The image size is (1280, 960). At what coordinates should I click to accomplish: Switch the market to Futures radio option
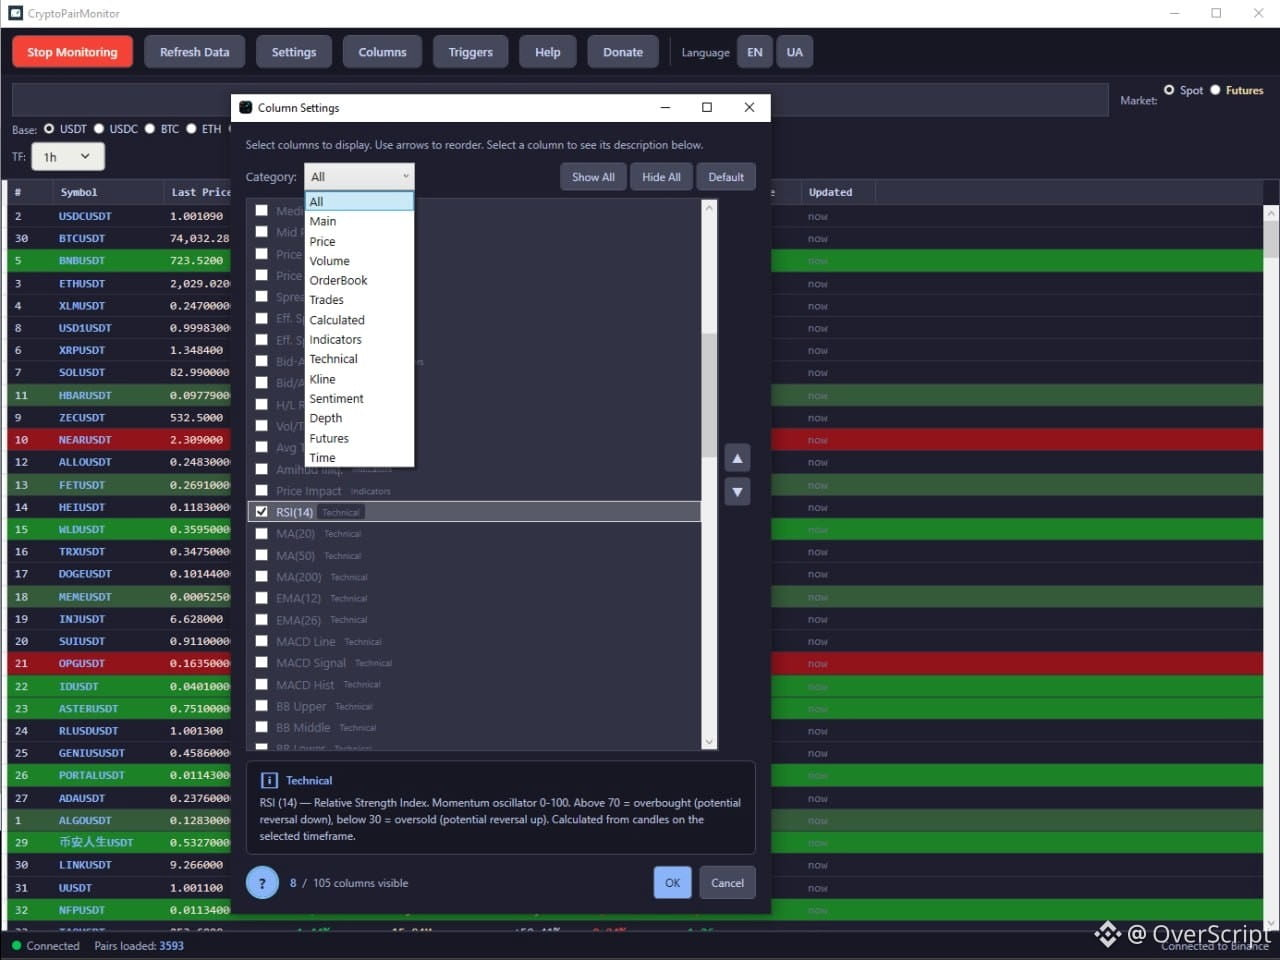[1216, 90]
